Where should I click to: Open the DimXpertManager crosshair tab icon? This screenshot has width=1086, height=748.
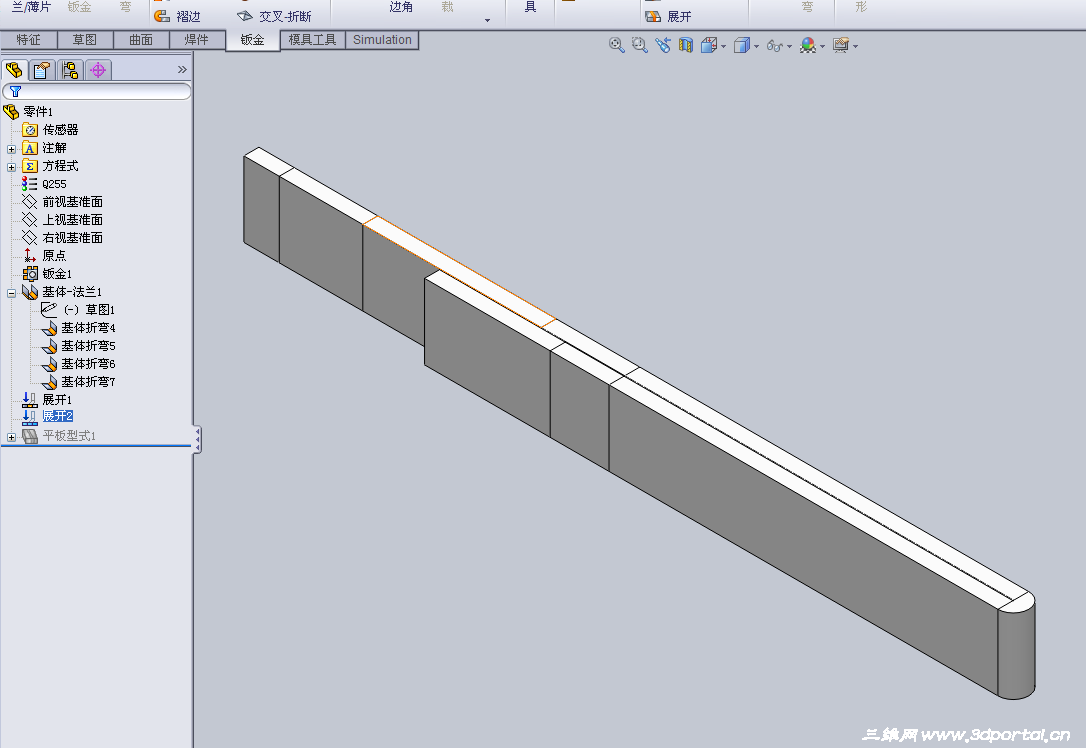pos(98,70)
